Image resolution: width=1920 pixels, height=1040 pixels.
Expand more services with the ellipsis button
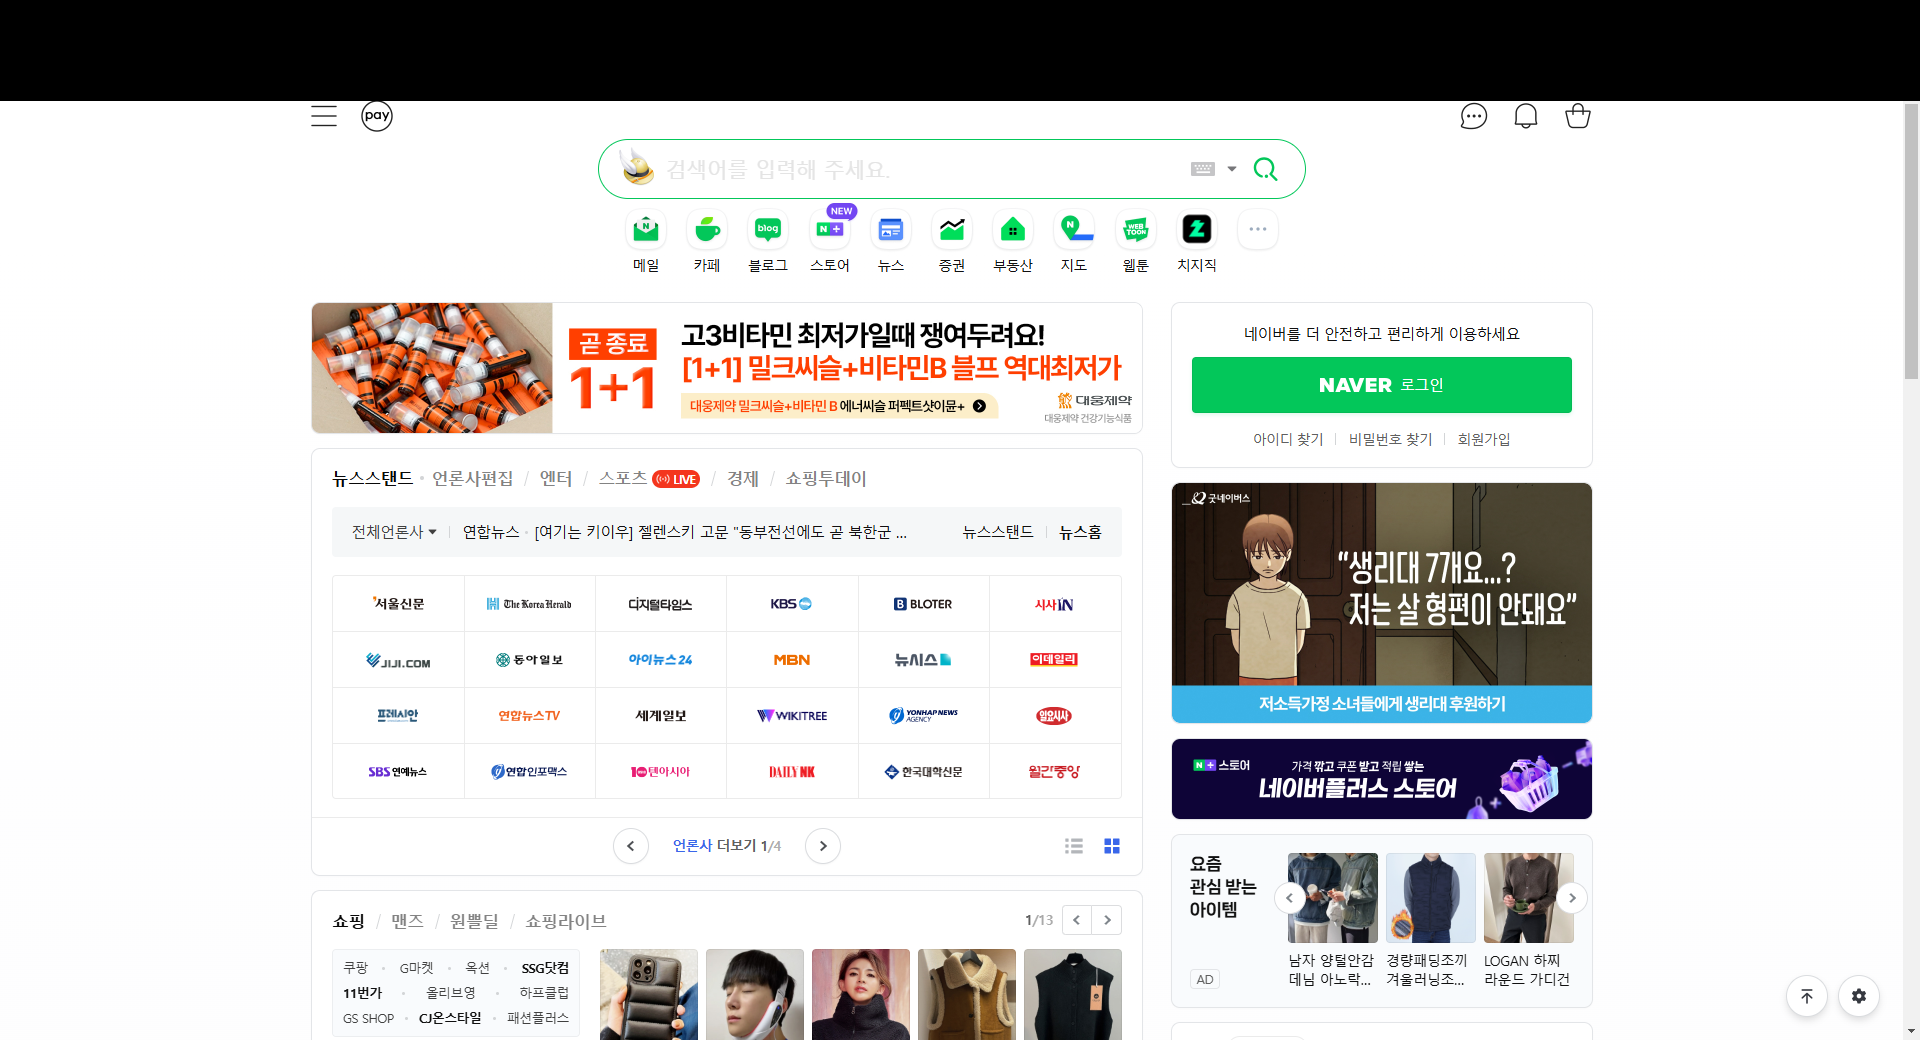point(1257,229)
